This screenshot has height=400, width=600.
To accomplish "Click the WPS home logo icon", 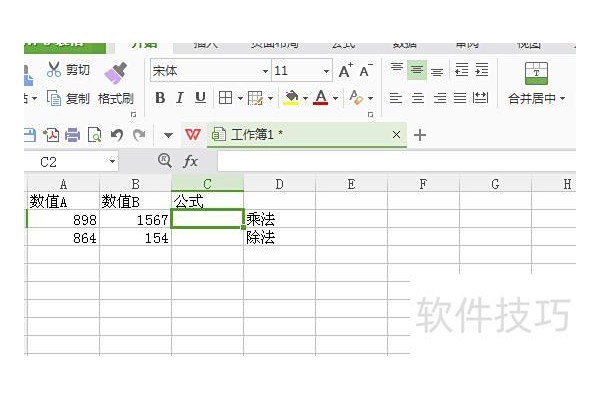I will [x=193, y=134].
